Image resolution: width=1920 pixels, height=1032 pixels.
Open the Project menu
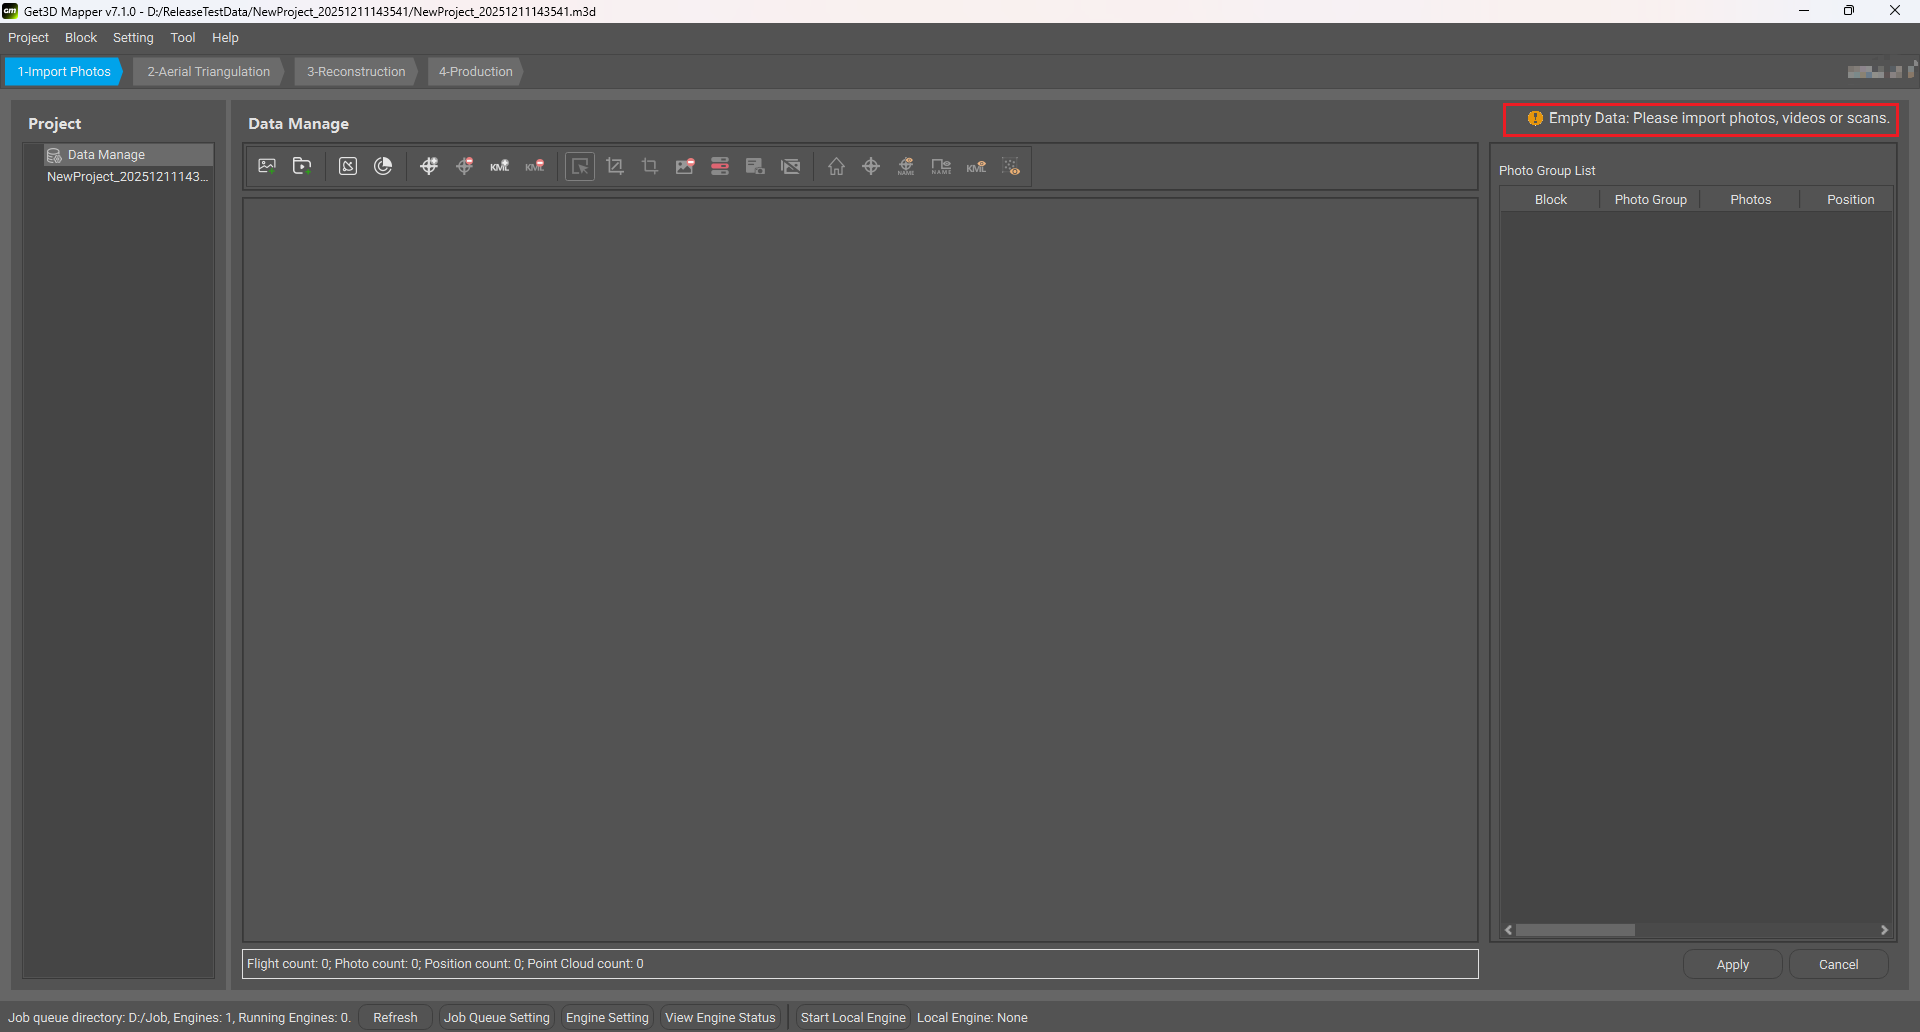28,38
